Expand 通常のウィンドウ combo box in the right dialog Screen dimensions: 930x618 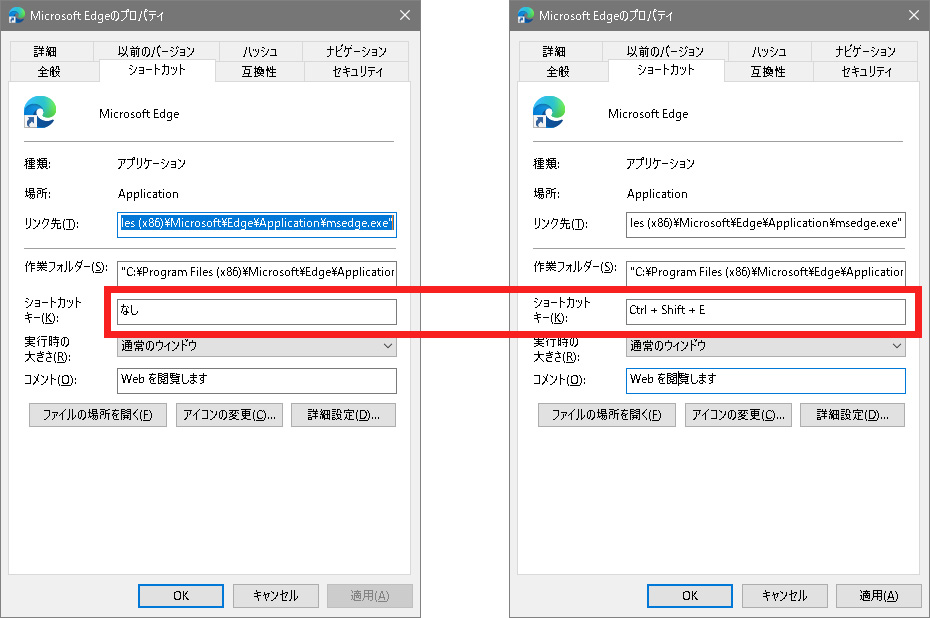tap(766, 346)
